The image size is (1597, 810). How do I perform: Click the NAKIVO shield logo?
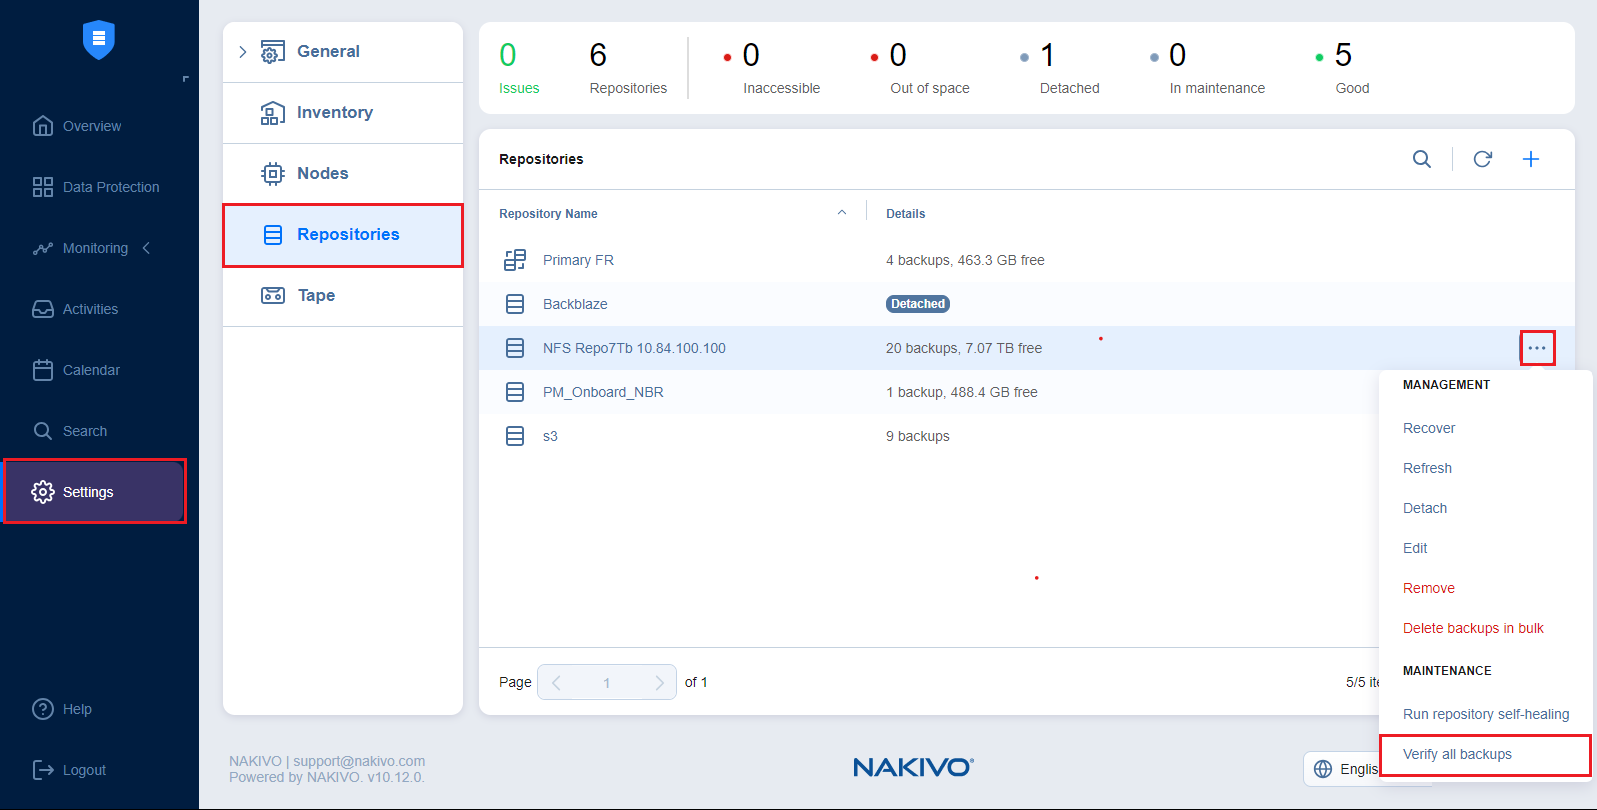click(x=99, y=40)
